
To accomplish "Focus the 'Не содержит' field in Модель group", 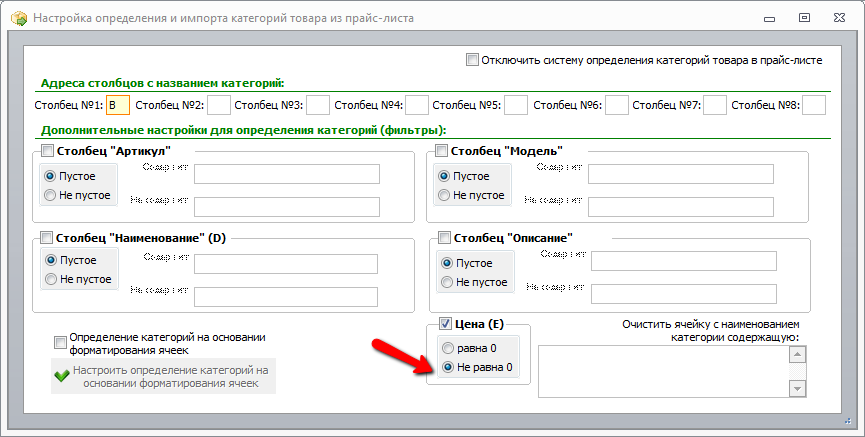I will tap(681, 207).
